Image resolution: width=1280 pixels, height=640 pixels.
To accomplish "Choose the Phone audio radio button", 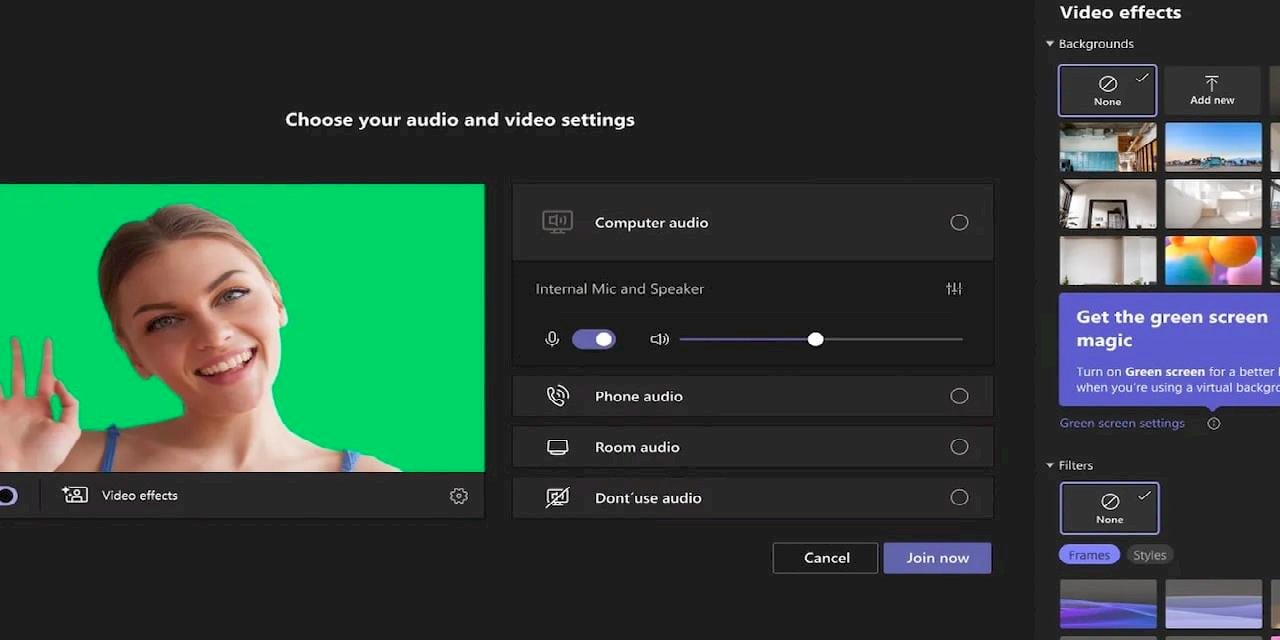I will click(x=959, y=396).
